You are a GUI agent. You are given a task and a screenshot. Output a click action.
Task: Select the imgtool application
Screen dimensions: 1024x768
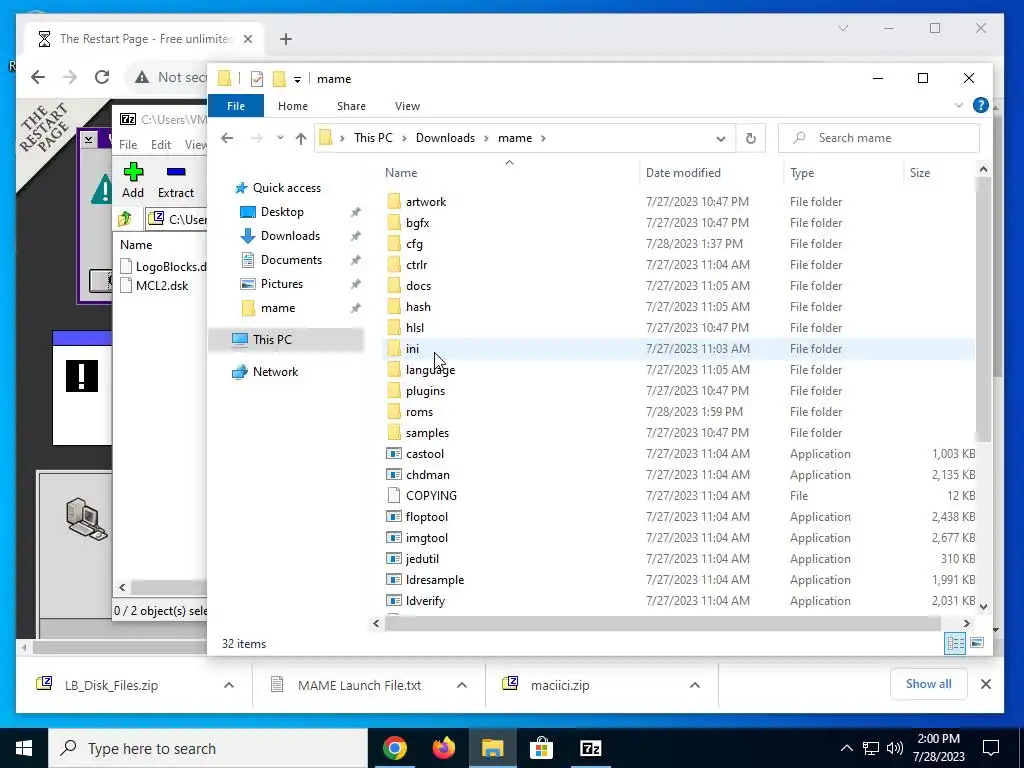click(x=426, y=537)
